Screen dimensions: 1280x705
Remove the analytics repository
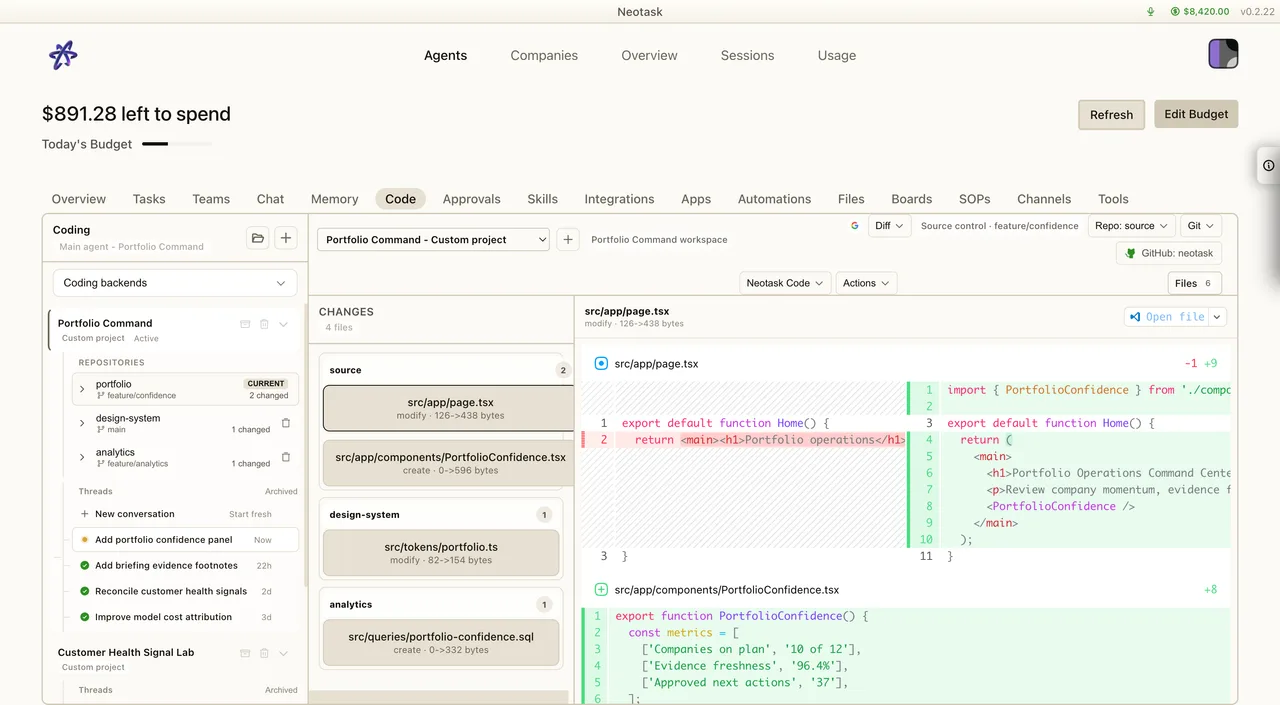pyautogui.click(x=286, y=457)
